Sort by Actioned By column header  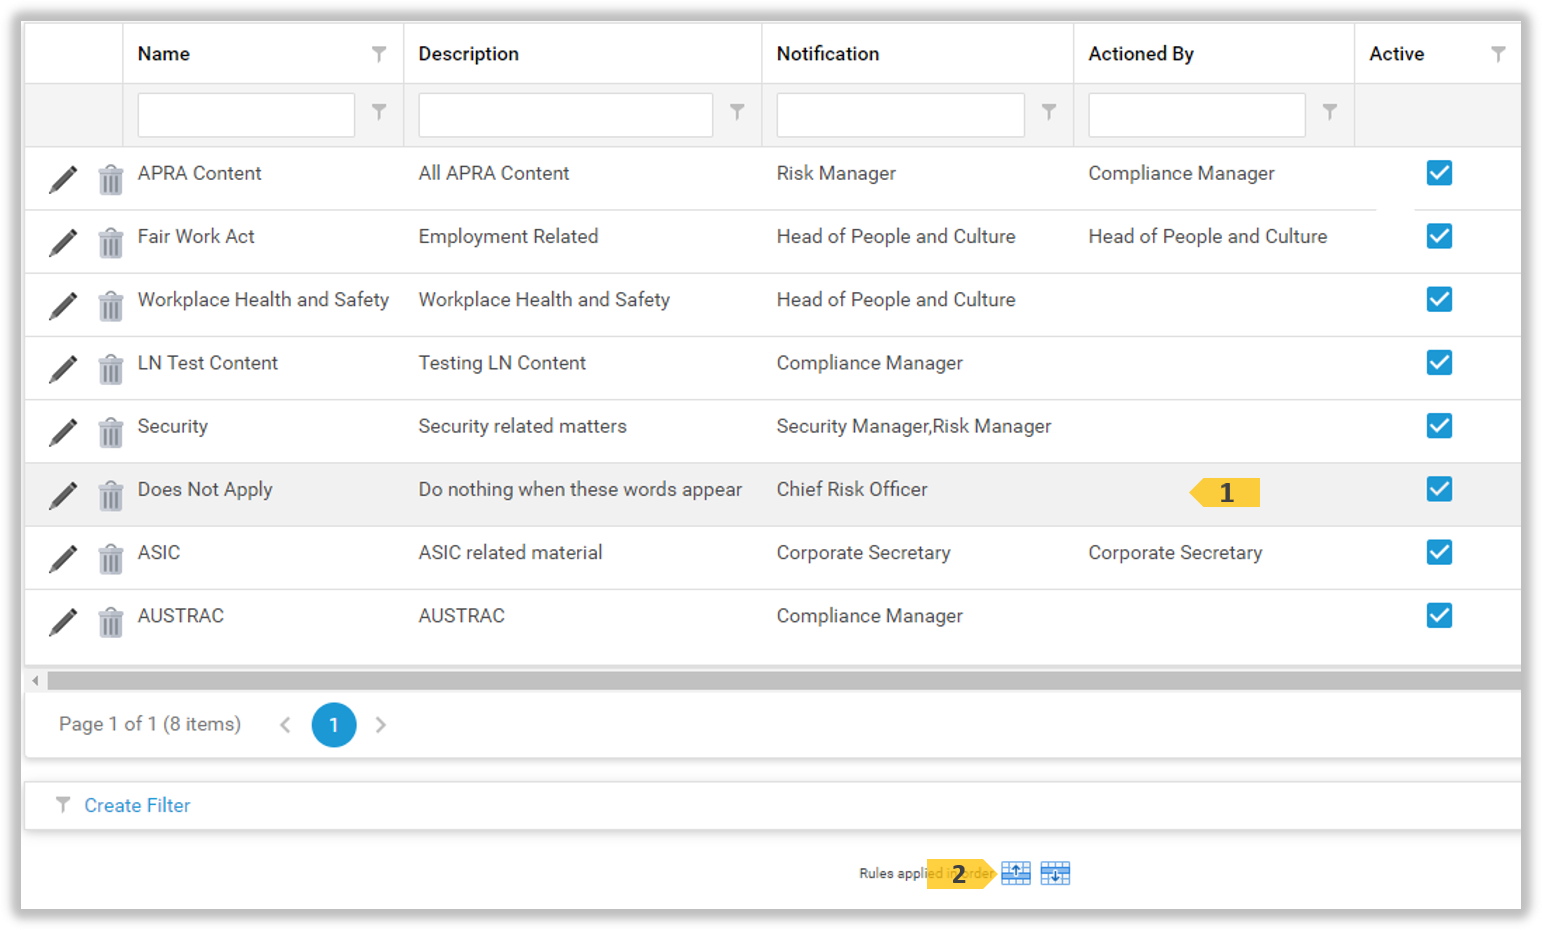pyautogui.click(x=1141, y=54)
